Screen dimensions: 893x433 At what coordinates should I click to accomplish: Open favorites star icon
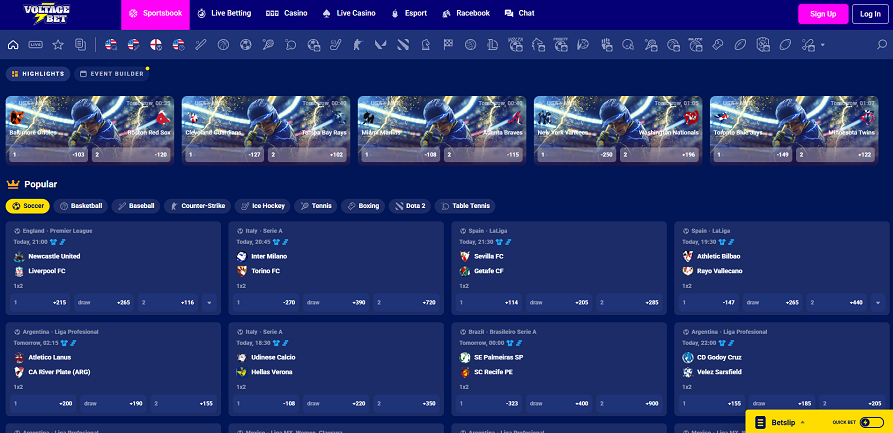pyautogui.click(x=58, y=44)
